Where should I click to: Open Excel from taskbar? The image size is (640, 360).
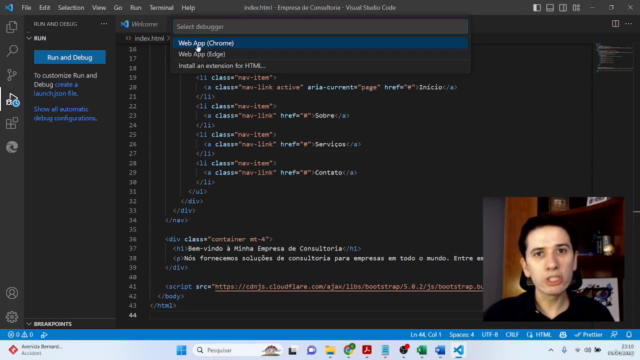[x=422, y=350]
